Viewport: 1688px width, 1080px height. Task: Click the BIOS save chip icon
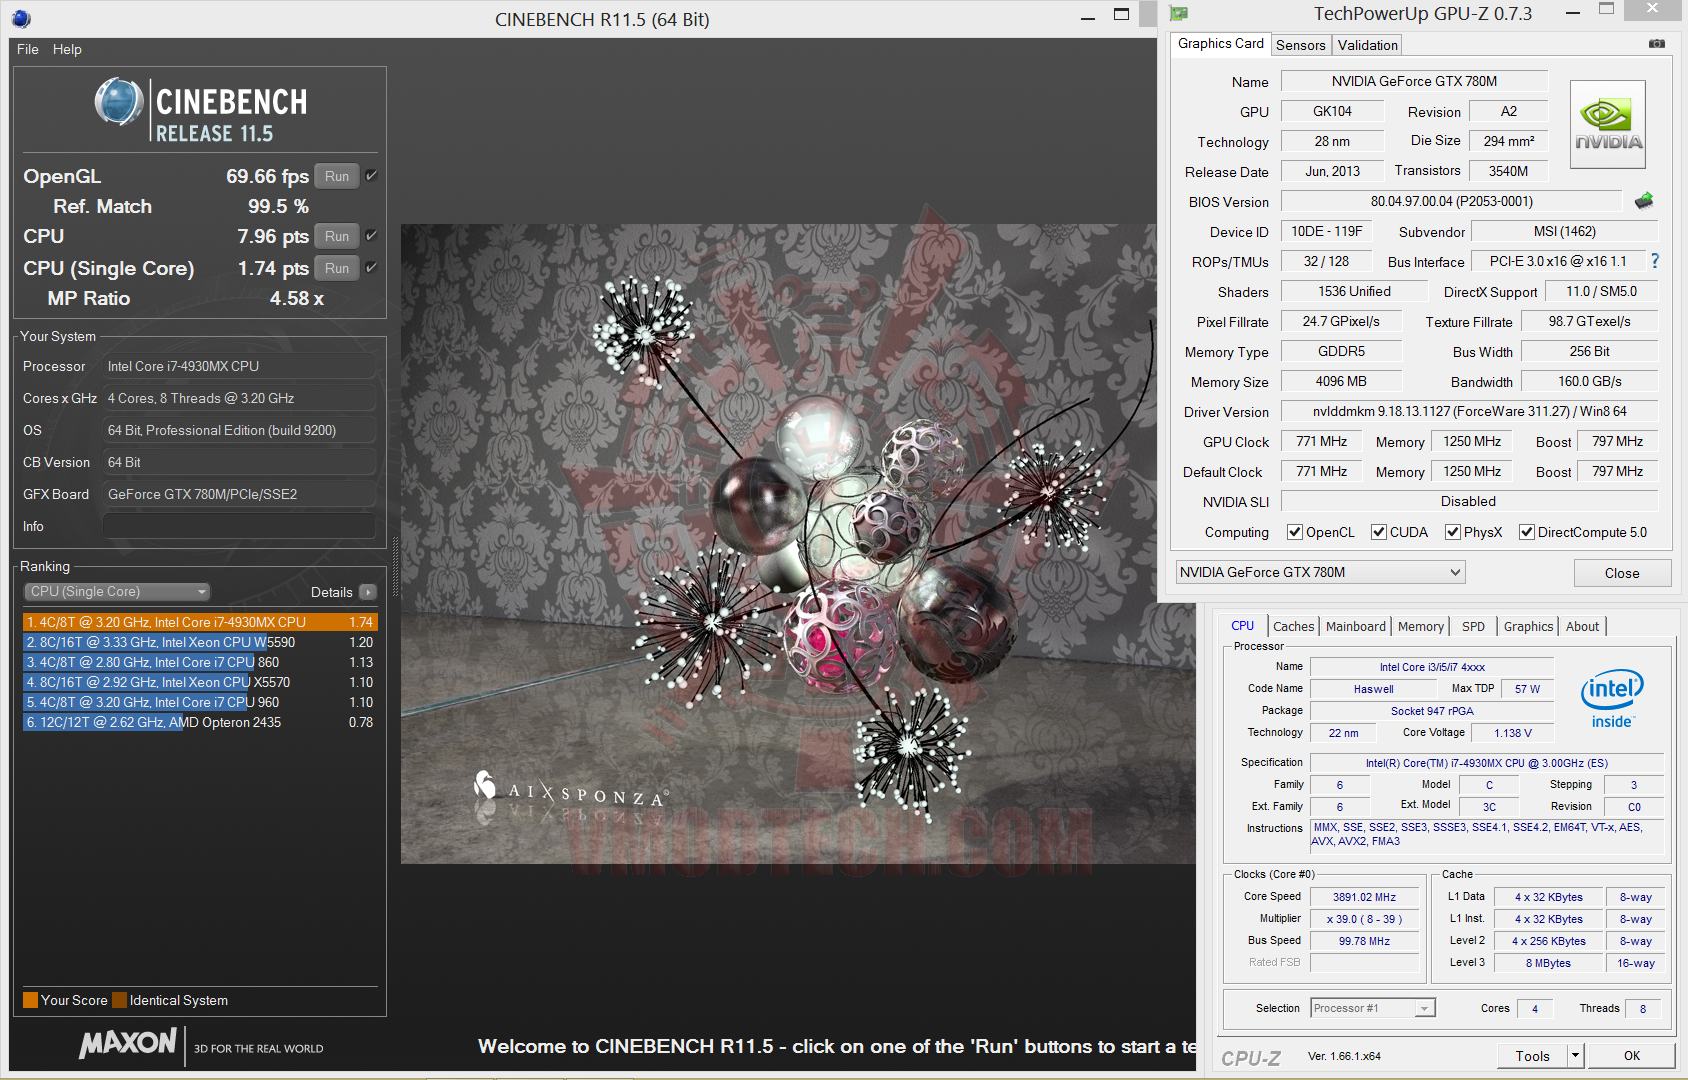(x=1643, y=201)
